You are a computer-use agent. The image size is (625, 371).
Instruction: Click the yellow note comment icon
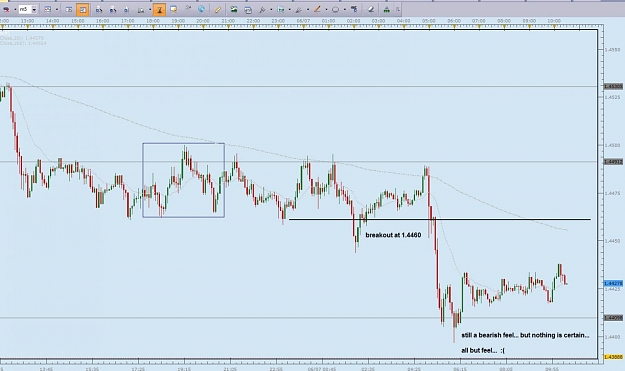[173, 10]
